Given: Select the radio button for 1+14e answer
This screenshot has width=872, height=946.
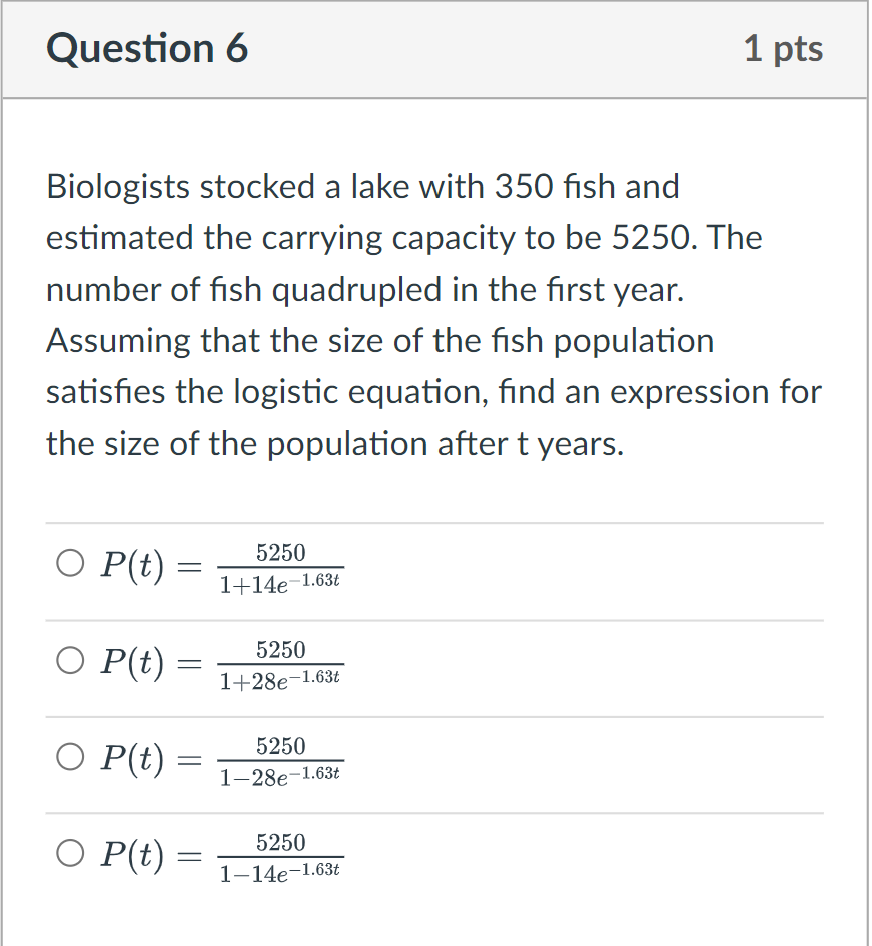Looking at the screenshot, I should pos(70,563).
